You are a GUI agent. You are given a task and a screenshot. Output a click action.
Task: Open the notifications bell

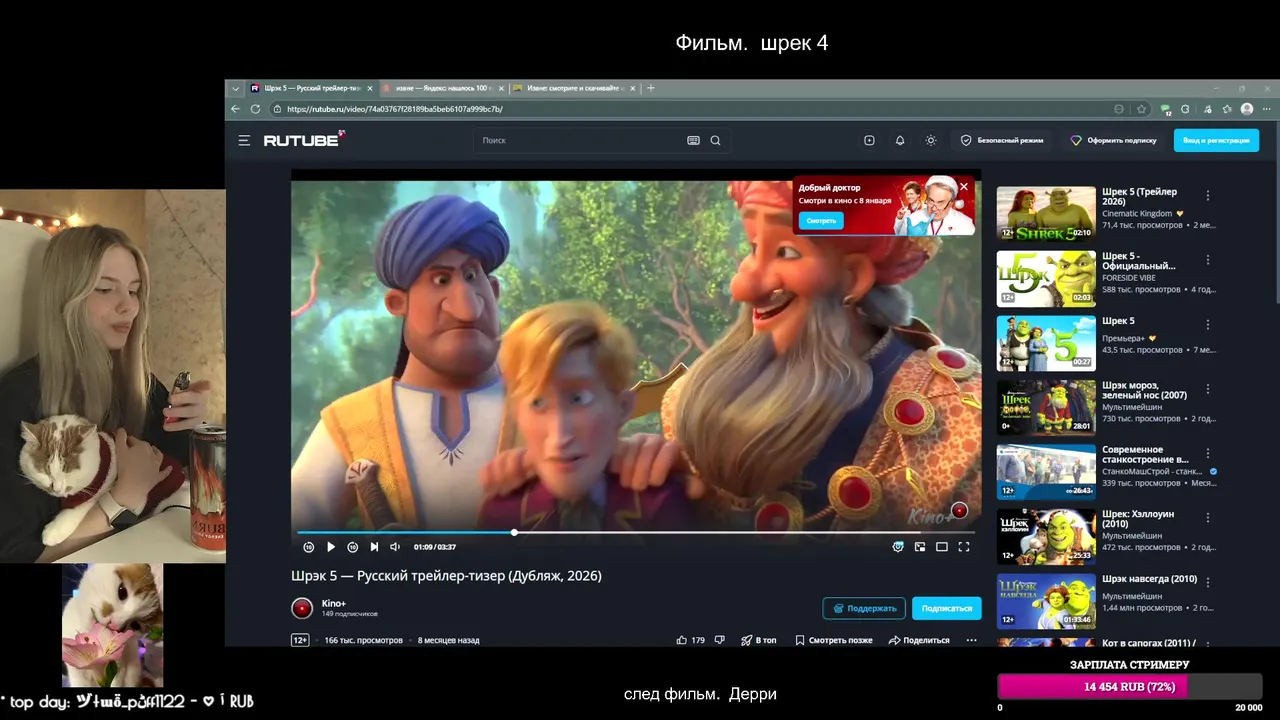click(x=900, y=141)
